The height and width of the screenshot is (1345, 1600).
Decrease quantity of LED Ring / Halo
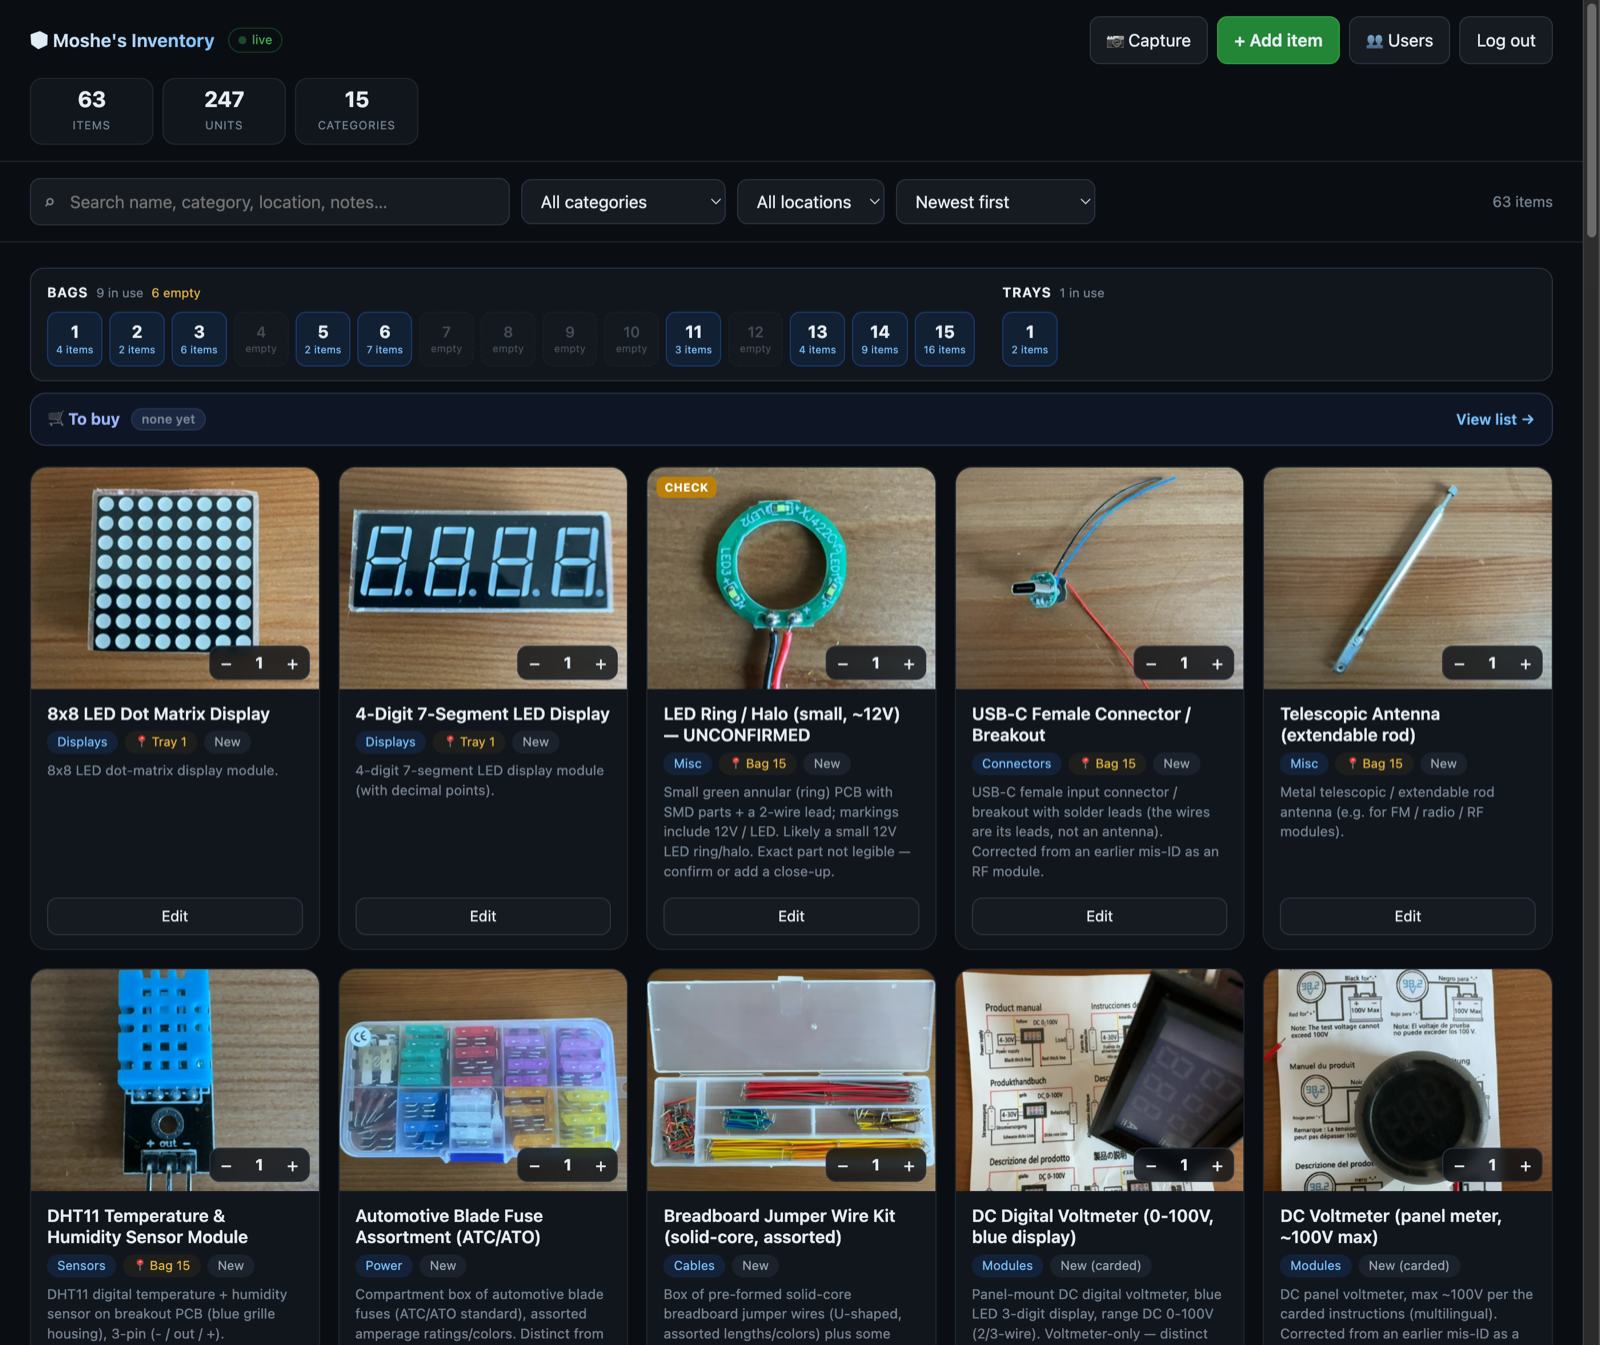click(x=843, y=664)
